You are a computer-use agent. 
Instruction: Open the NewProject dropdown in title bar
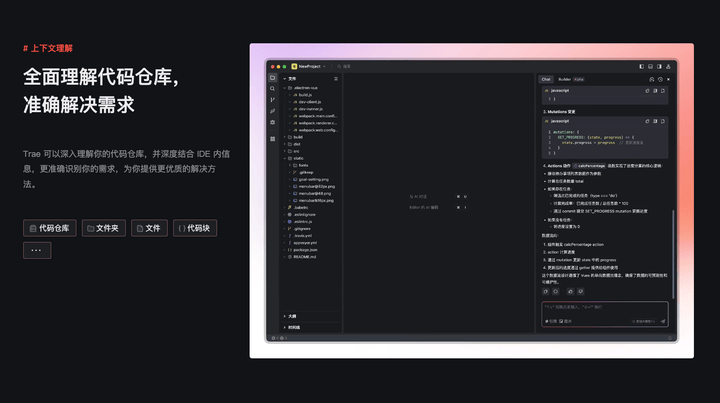pos(309,67)
